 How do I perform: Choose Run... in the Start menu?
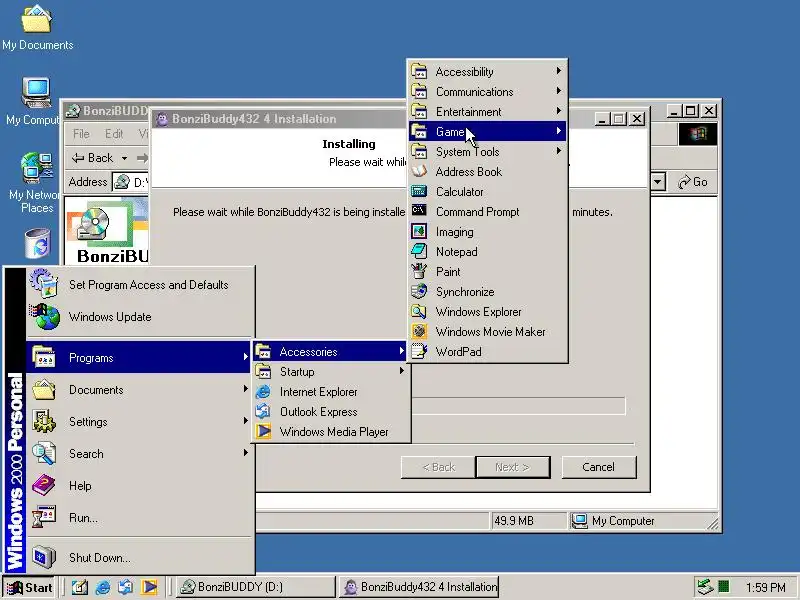tap(138, 517)
